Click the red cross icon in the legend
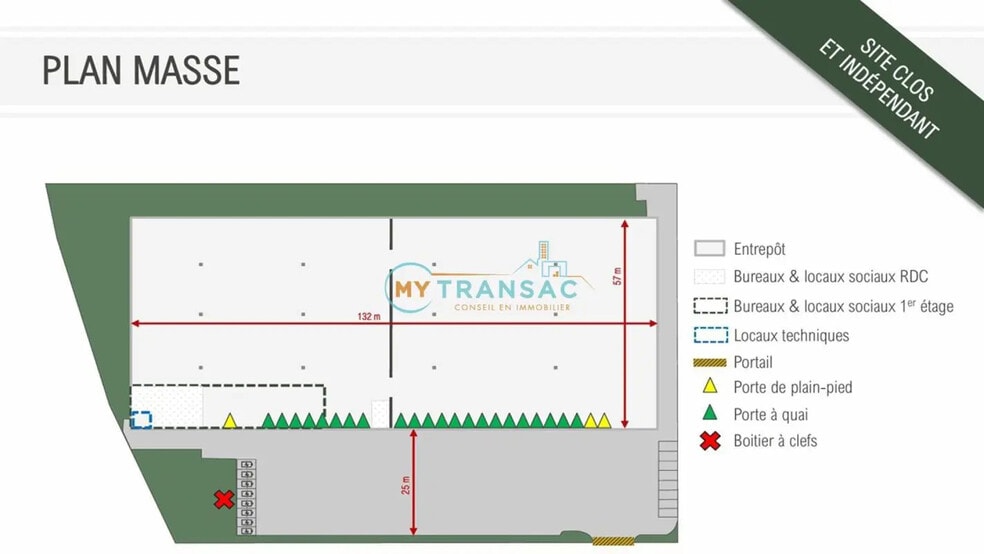This screenshot has height=554, width=984. click(x=710, y=440)
